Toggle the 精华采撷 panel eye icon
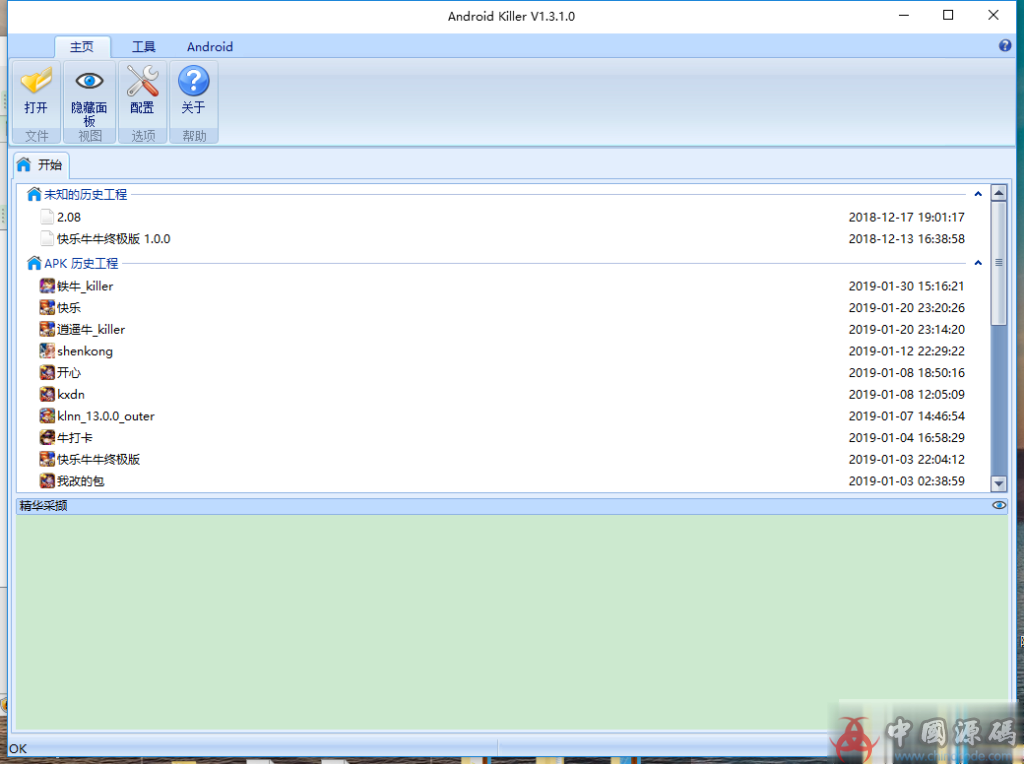Image resolution: width=1024 pixels, height=764 pixels. (x=999, y=505)
